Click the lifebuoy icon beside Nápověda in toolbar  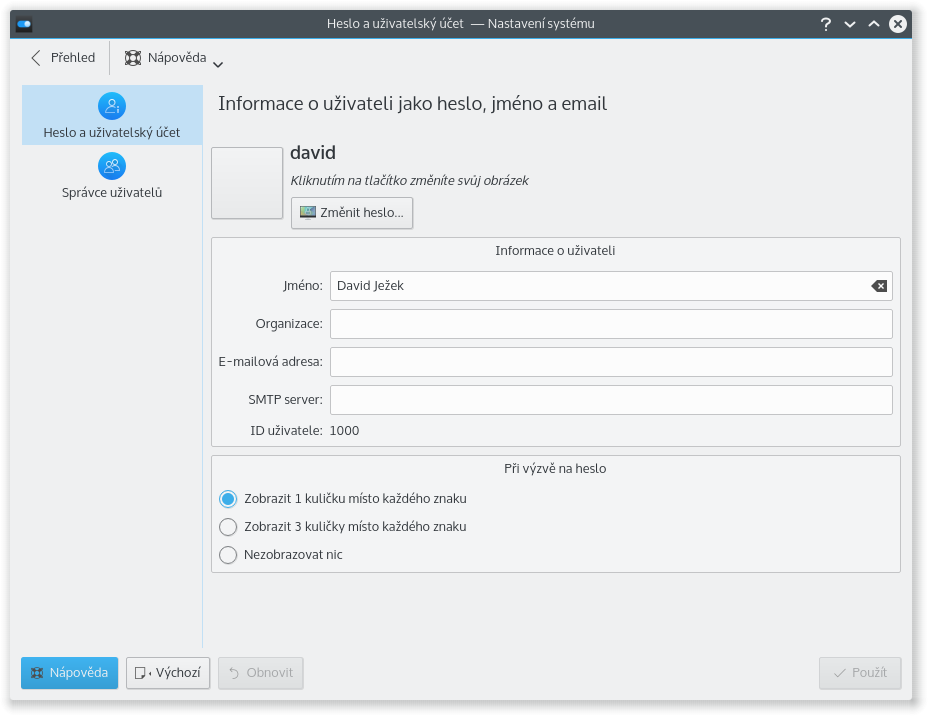pos(133,58)
